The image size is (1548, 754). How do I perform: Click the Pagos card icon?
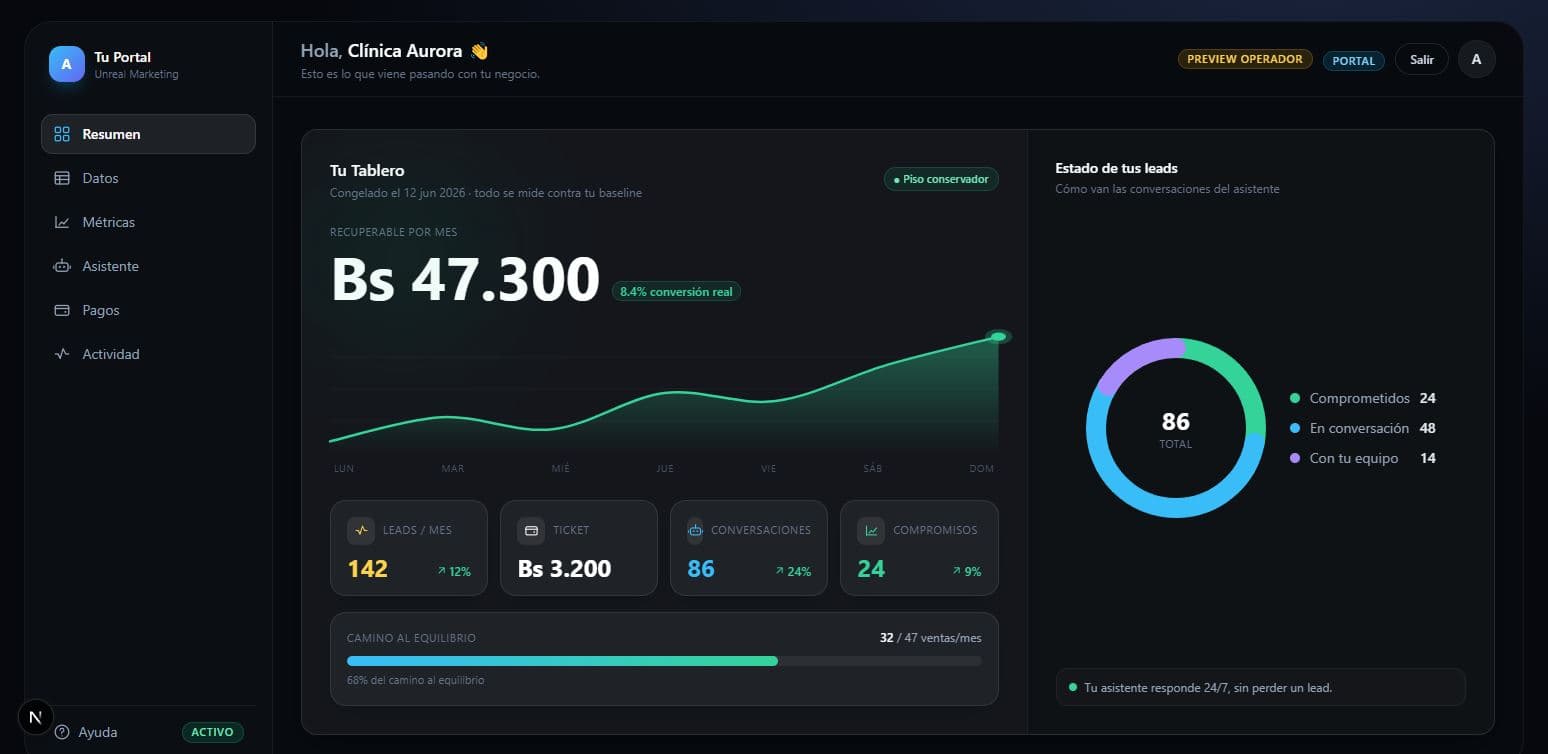[62, 310]
